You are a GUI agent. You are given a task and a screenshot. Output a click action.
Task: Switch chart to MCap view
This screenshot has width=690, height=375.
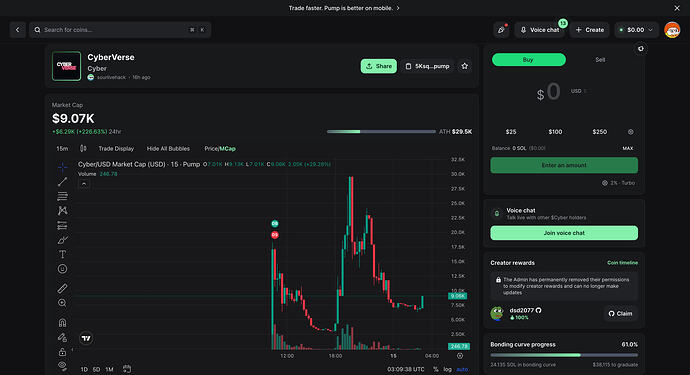coord(228,149)
